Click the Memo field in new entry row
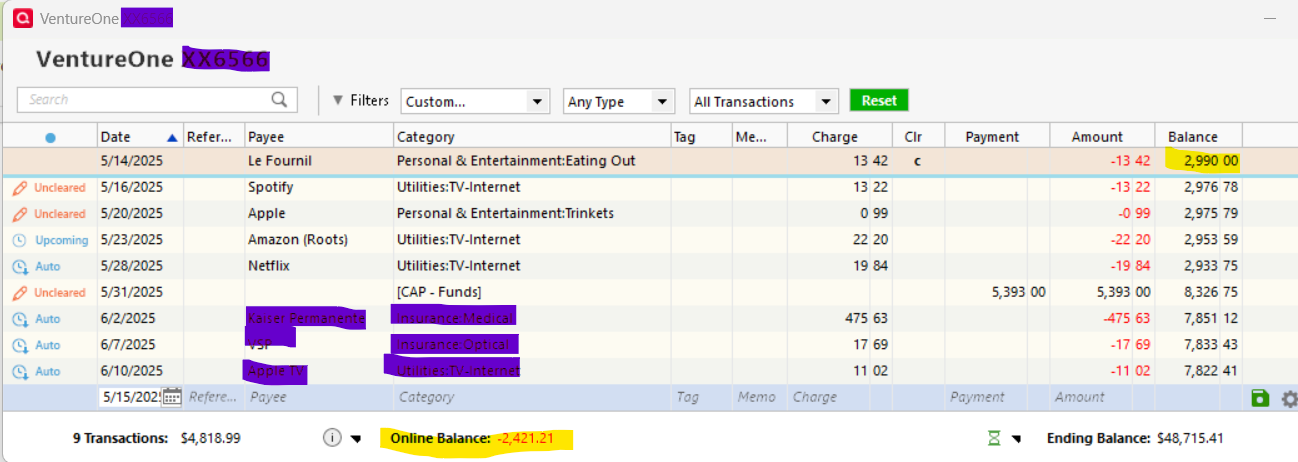 click(759, 397)
